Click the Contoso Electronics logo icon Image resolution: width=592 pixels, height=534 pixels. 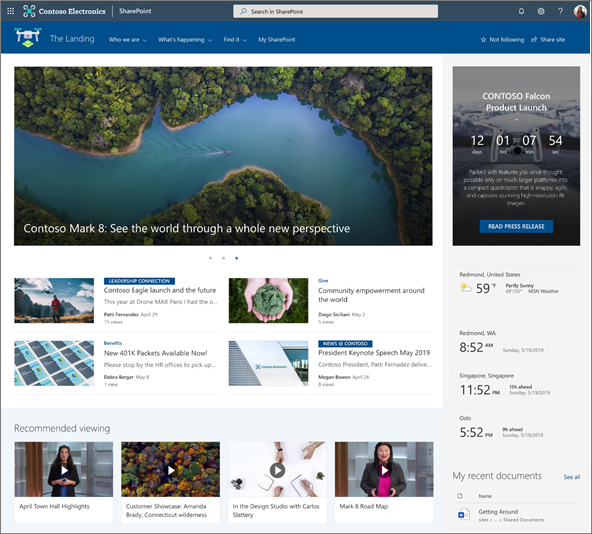(x=29, y=11)
